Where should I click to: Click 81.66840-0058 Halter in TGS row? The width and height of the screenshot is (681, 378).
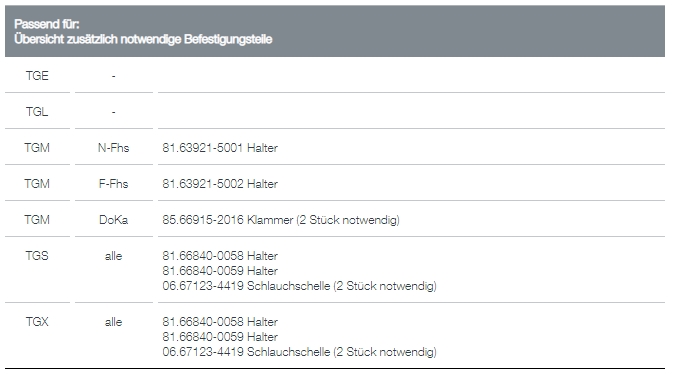point(220,255)
